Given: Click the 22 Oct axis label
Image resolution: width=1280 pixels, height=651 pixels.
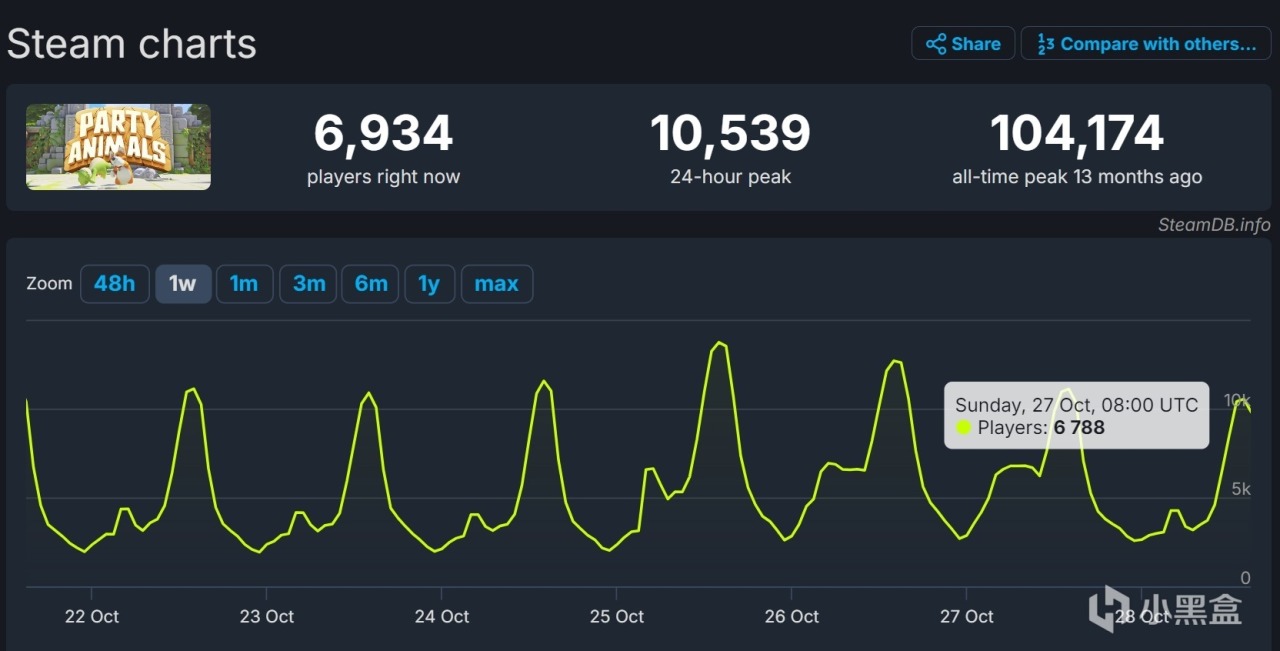Looking at the screenshot, I should coord(92,616).
